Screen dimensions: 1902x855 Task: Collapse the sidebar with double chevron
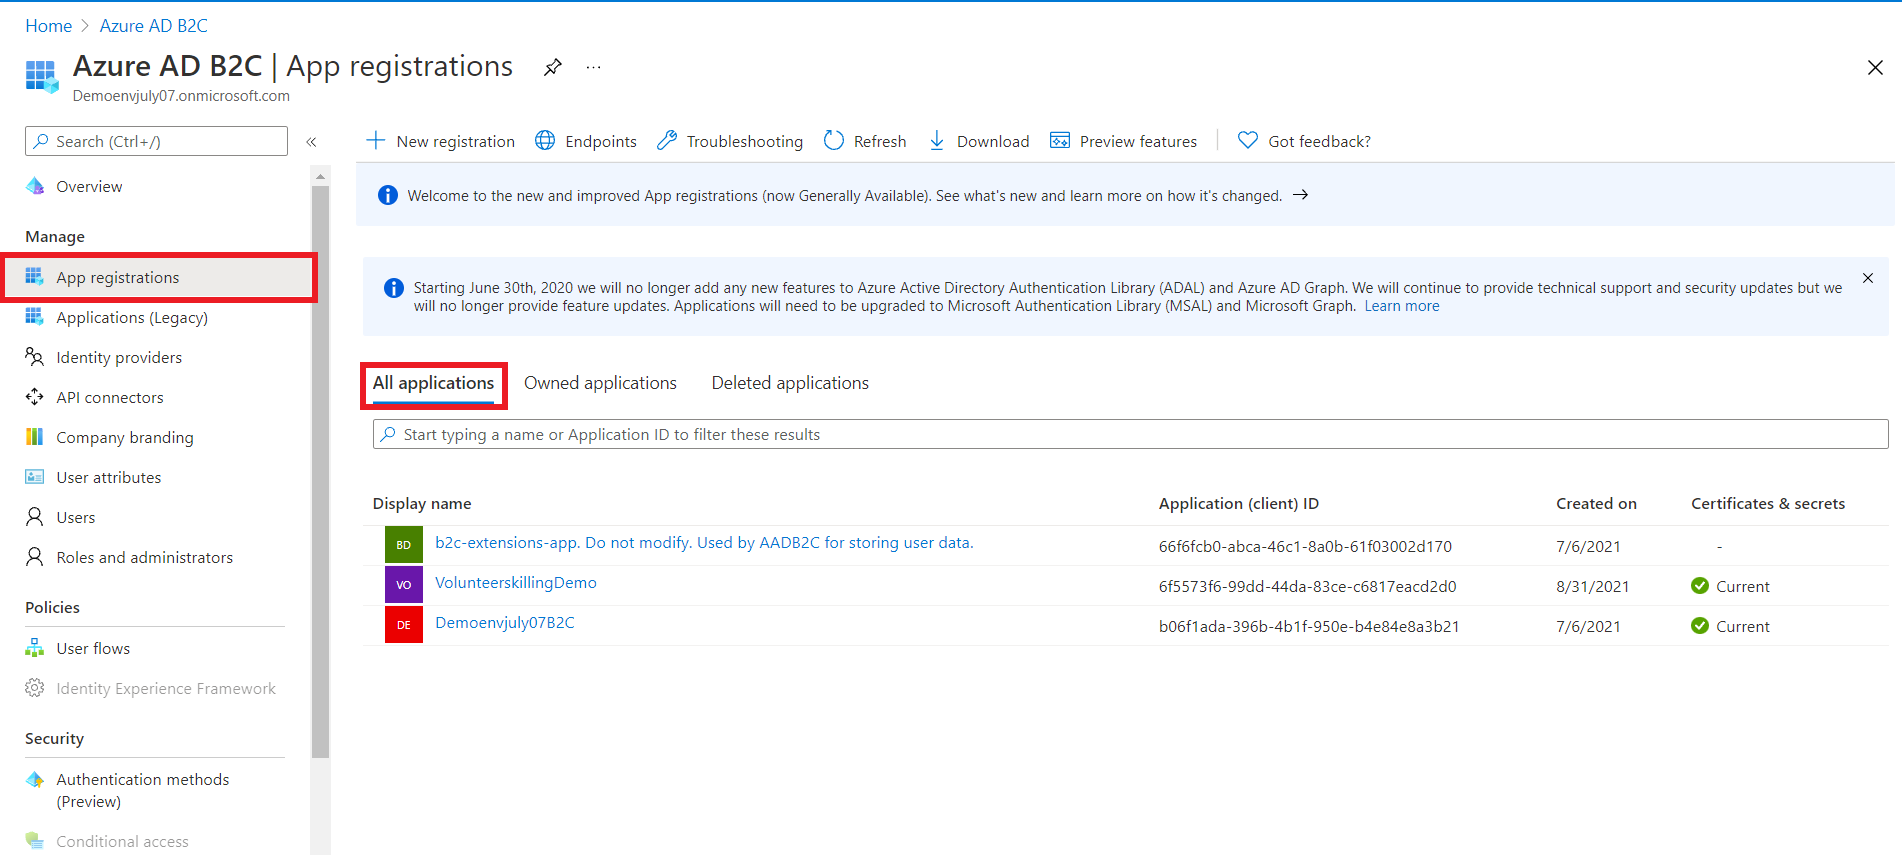coord(311,142)
